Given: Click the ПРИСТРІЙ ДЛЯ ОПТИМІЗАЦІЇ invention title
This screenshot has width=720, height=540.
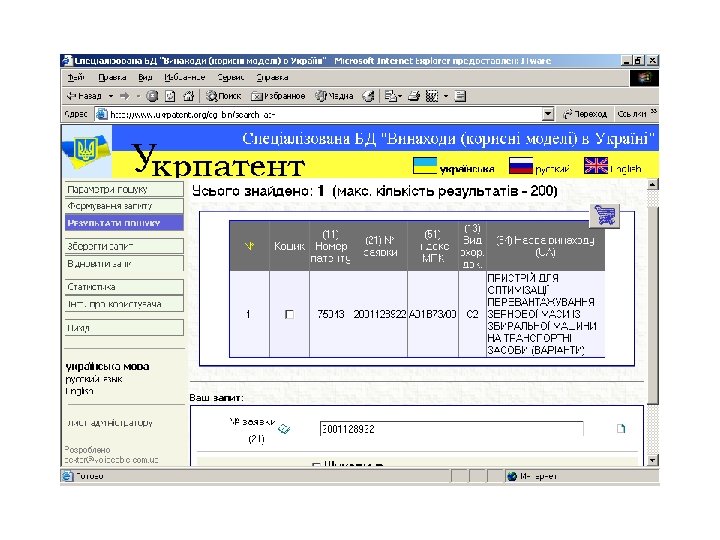Looking at the screenshot, I should 542,314.
